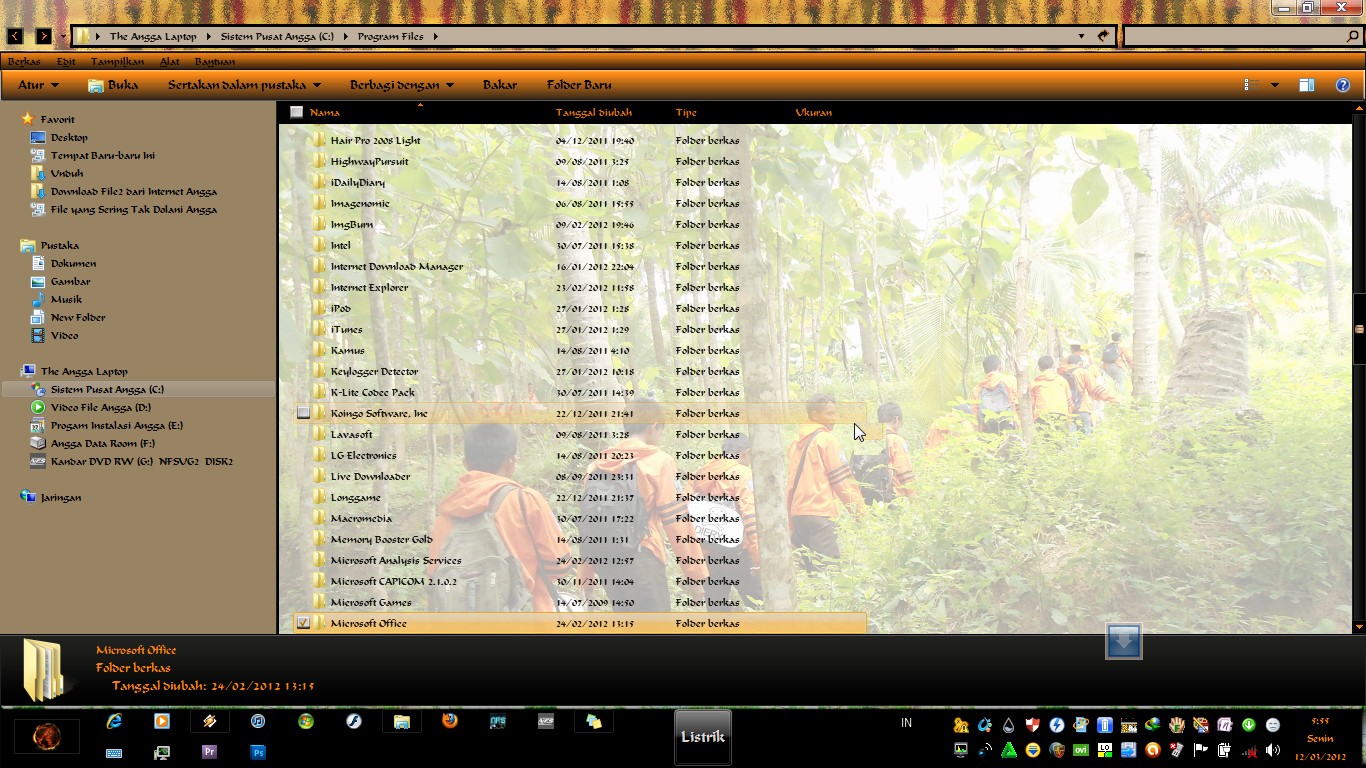Screen dimensions: 1366x768
Task: Click in the search input field
Action: tap(1234, 36)
